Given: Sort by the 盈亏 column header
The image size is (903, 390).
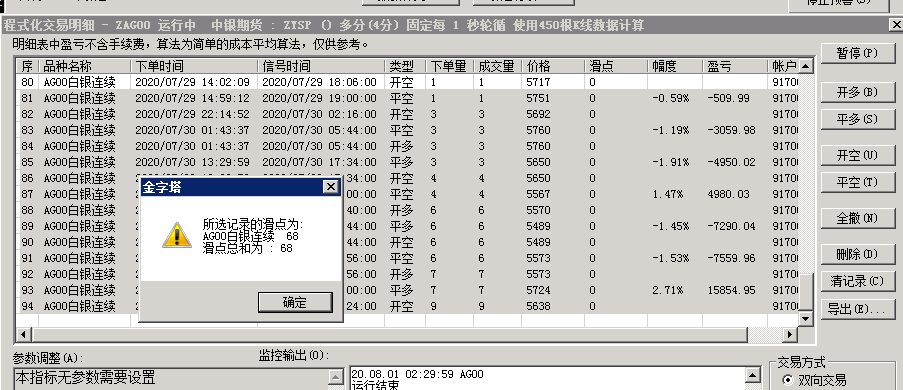Looking at the screenshot, I should click(x=735, y=66).
